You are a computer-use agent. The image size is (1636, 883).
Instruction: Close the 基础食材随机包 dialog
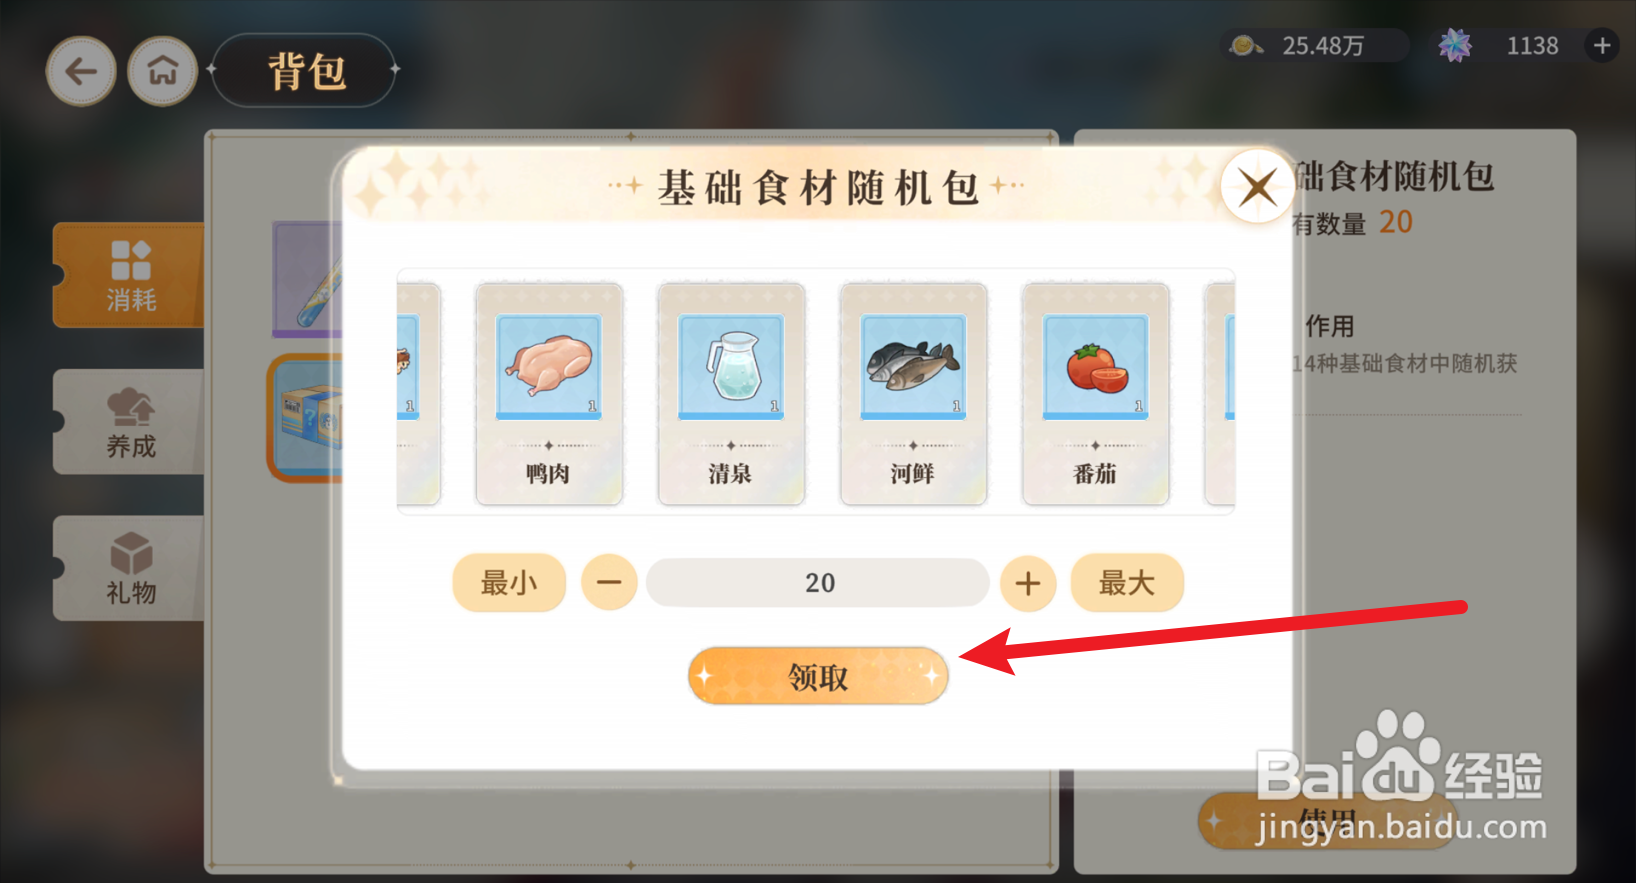point(1257,186)
